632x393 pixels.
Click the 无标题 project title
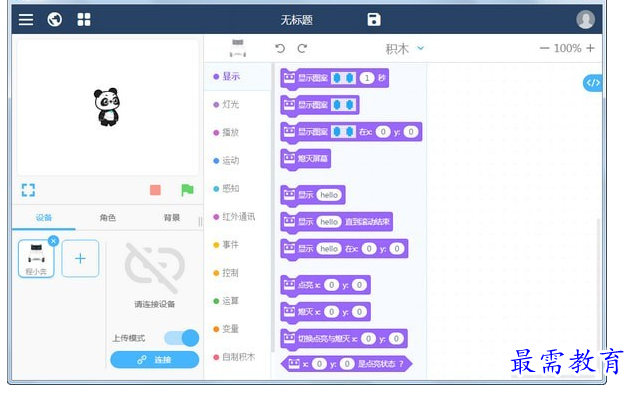[x=297, y=20]
